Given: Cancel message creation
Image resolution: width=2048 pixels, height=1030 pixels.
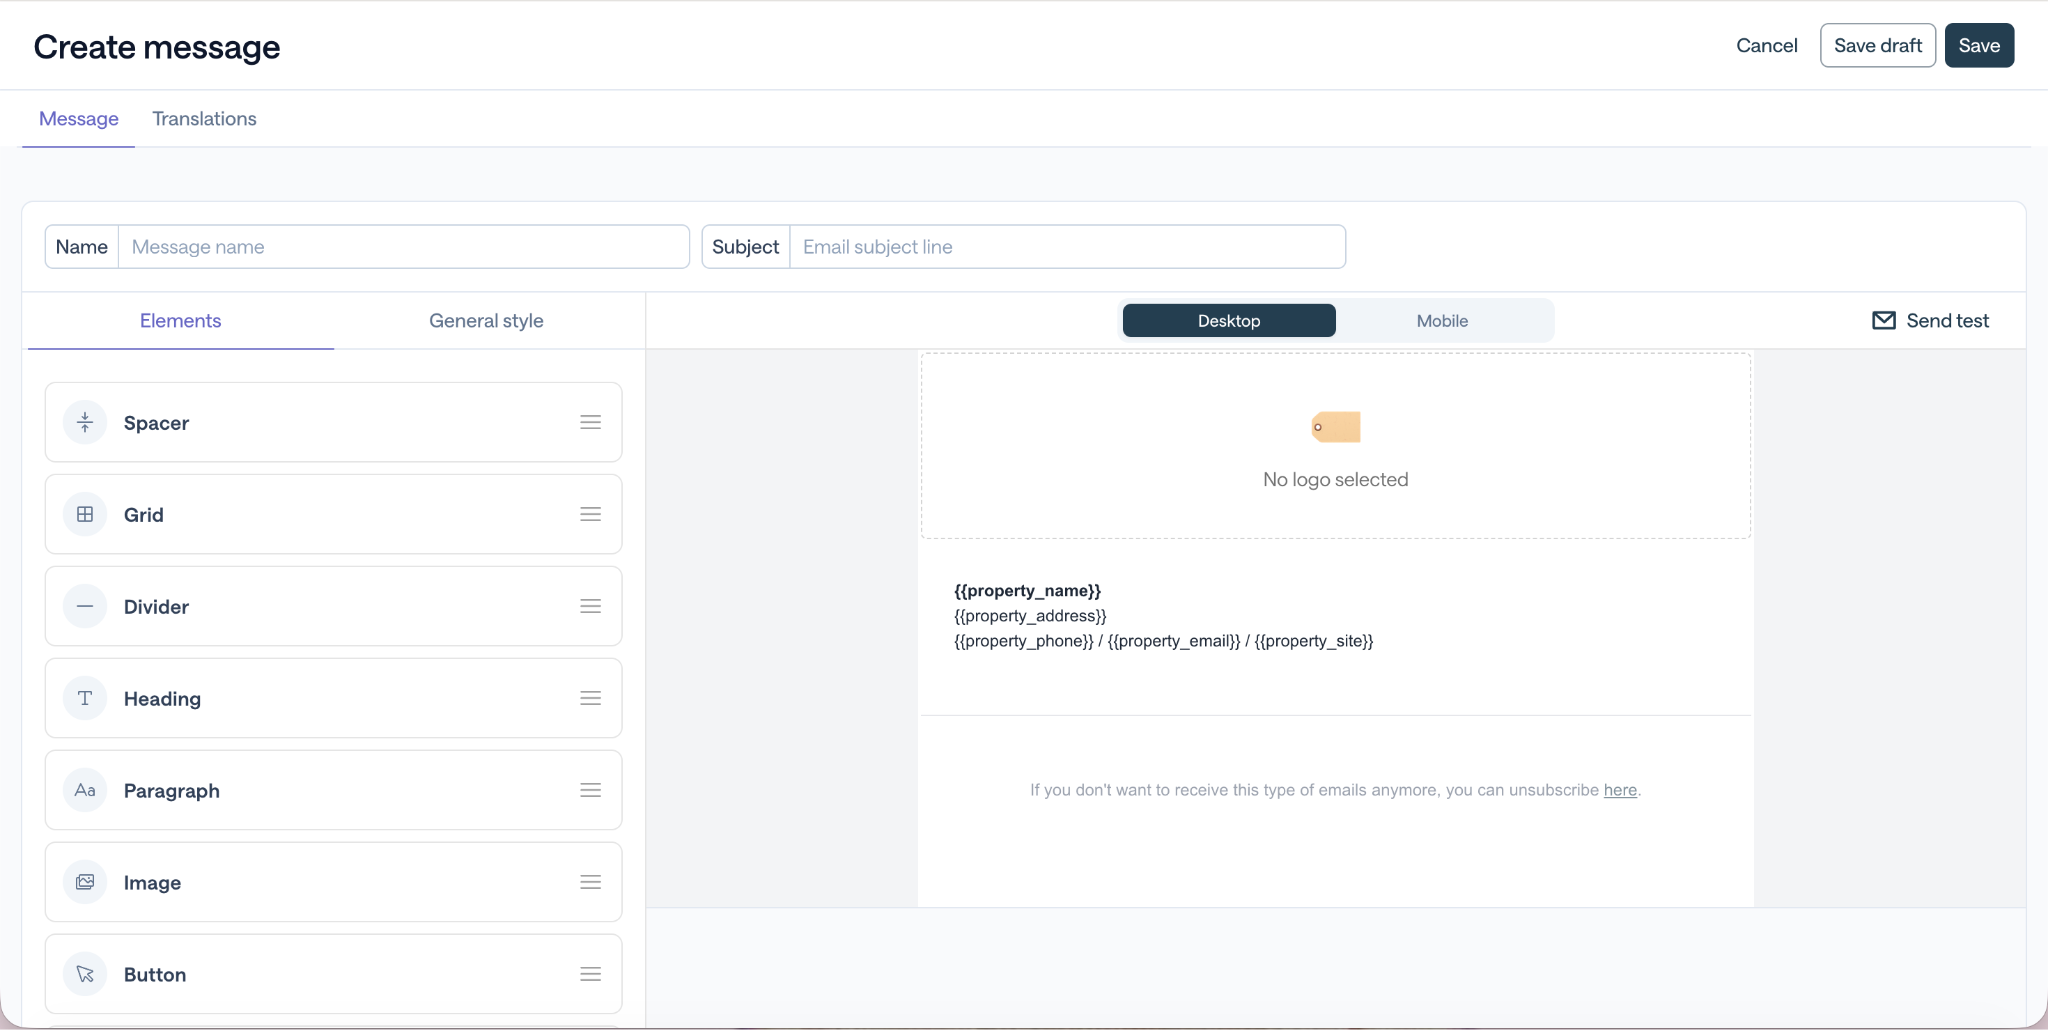Looking at the screenshot, I should click(1767, 45).
